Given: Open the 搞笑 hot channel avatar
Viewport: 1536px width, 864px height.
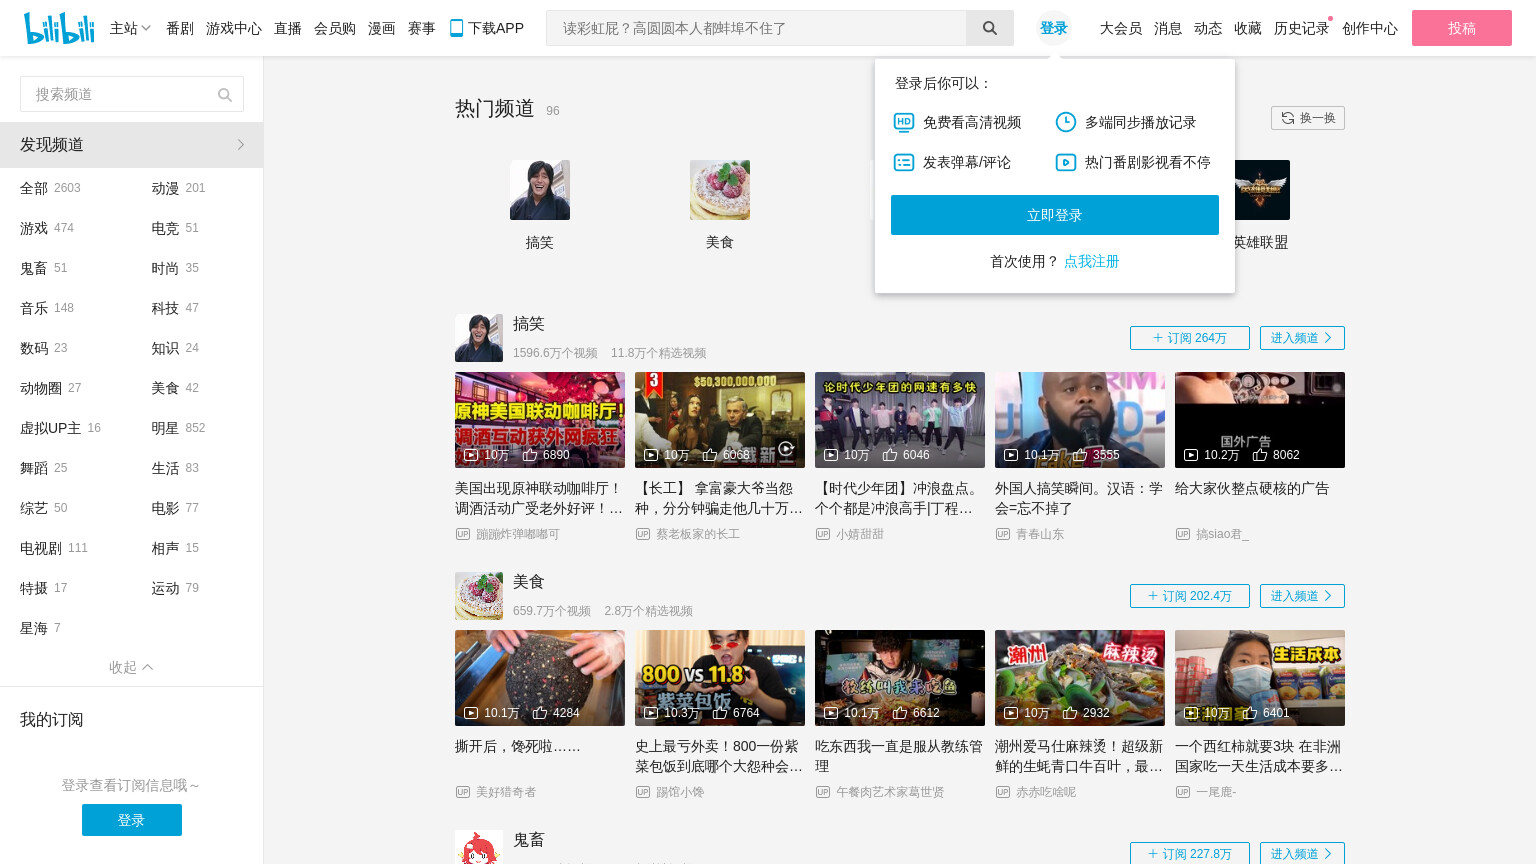Looking at the screenshot, I should pos(540,190).
